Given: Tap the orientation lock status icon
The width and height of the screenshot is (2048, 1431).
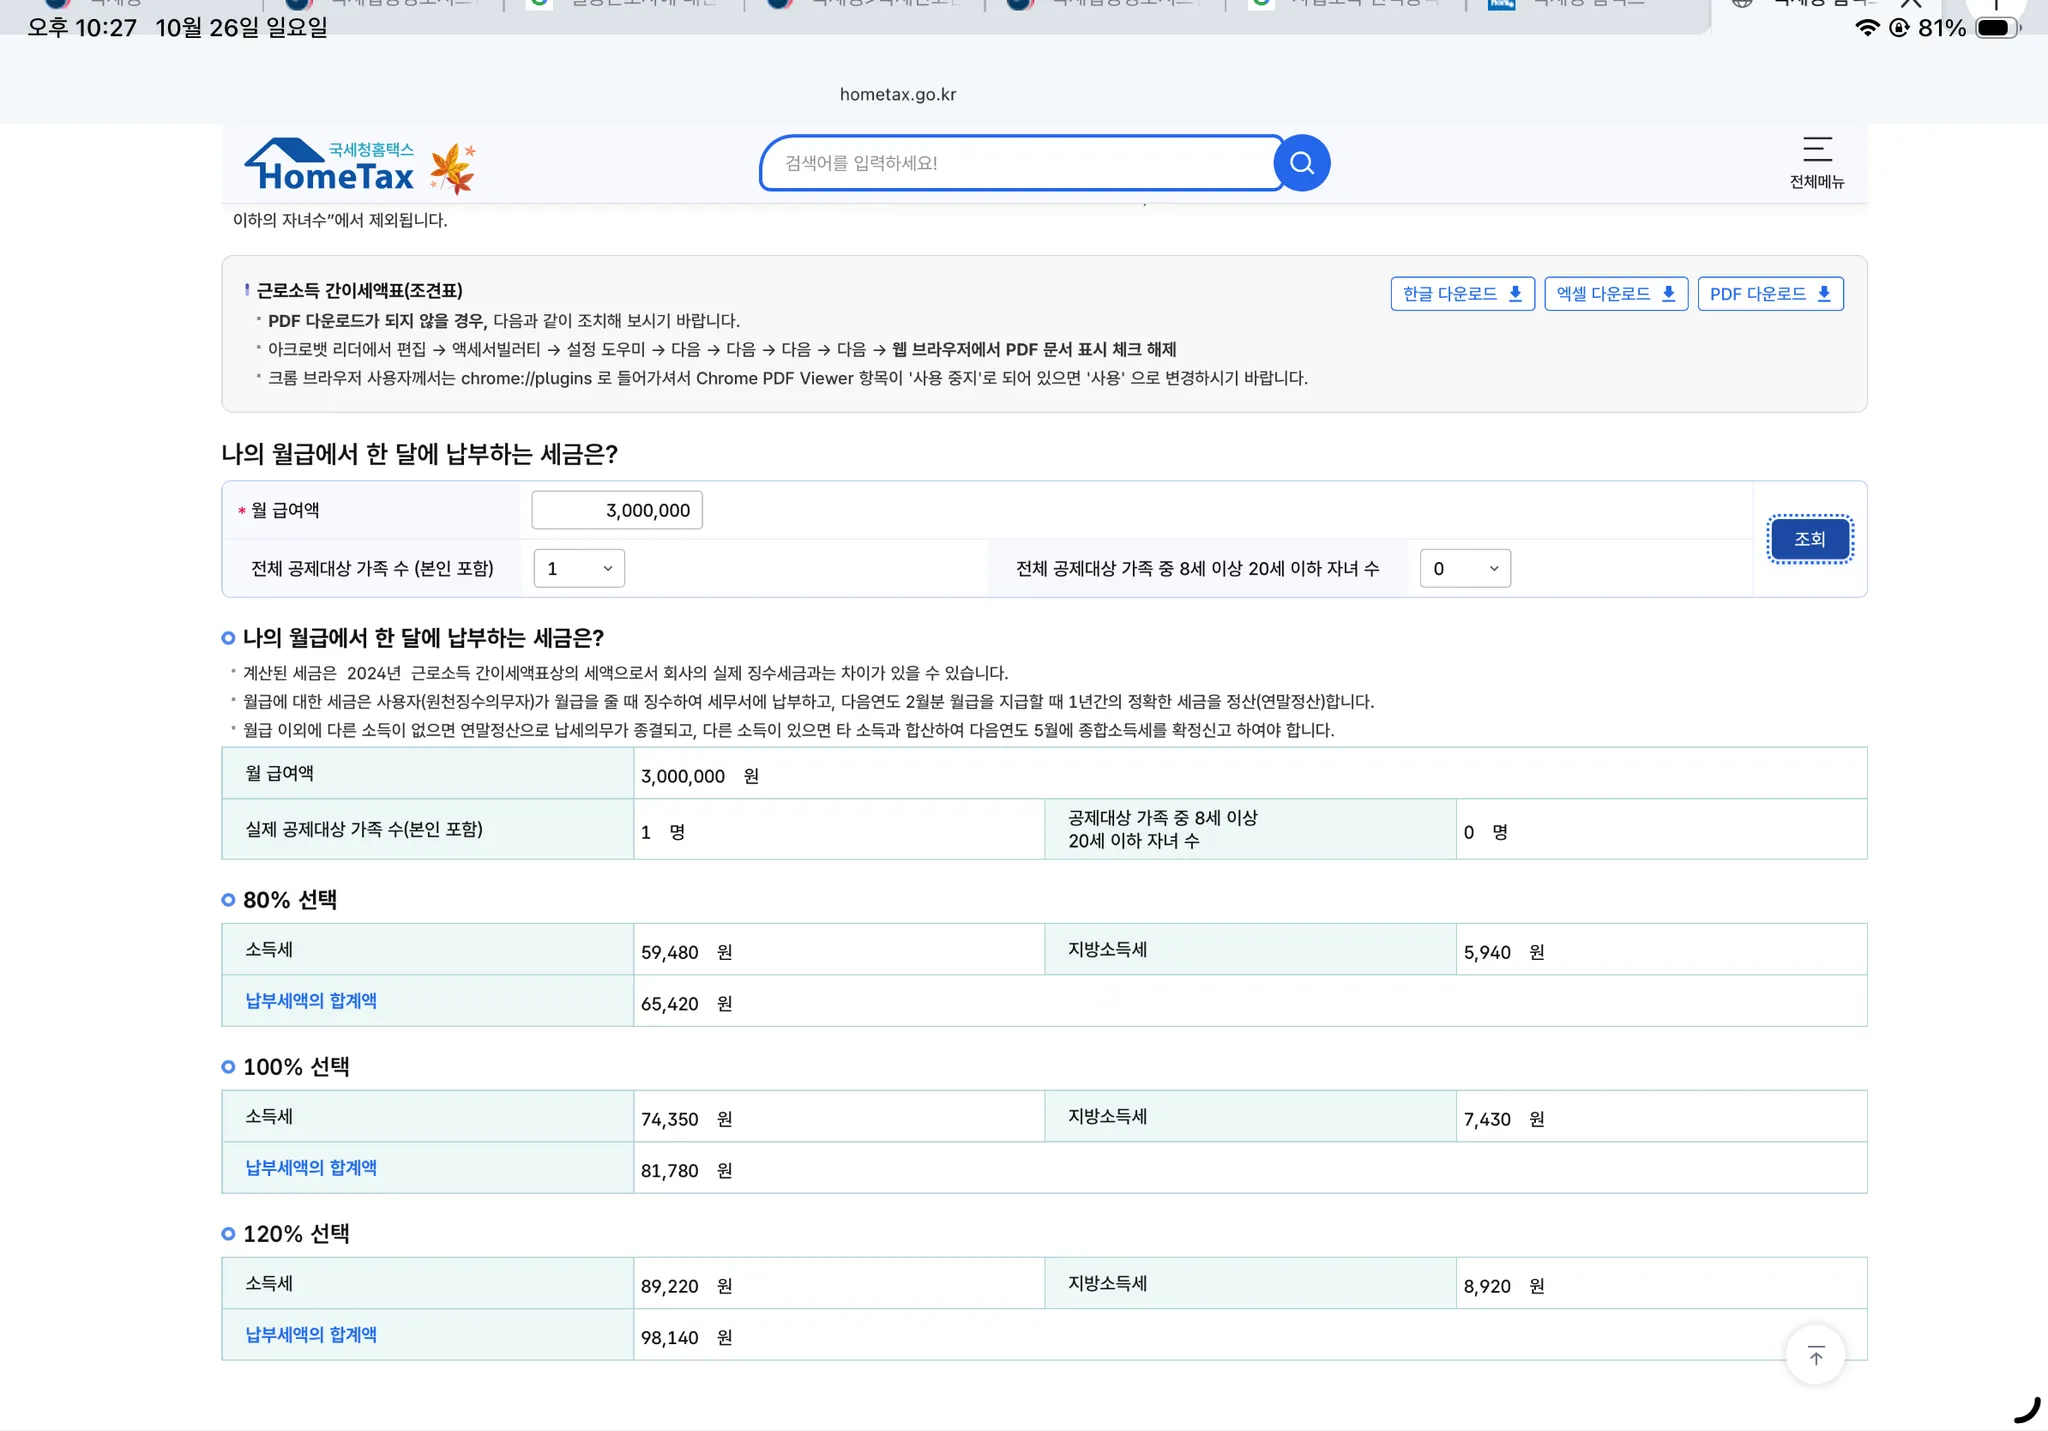Looking at the screenshot, I should tap(1898, 28).
